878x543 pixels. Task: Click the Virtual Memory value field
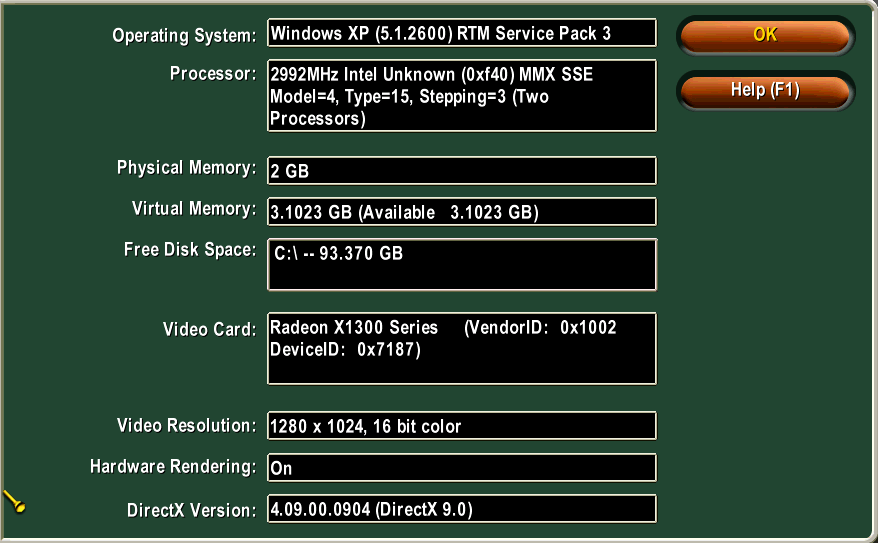pyautogui.click(x=461, y=212)
